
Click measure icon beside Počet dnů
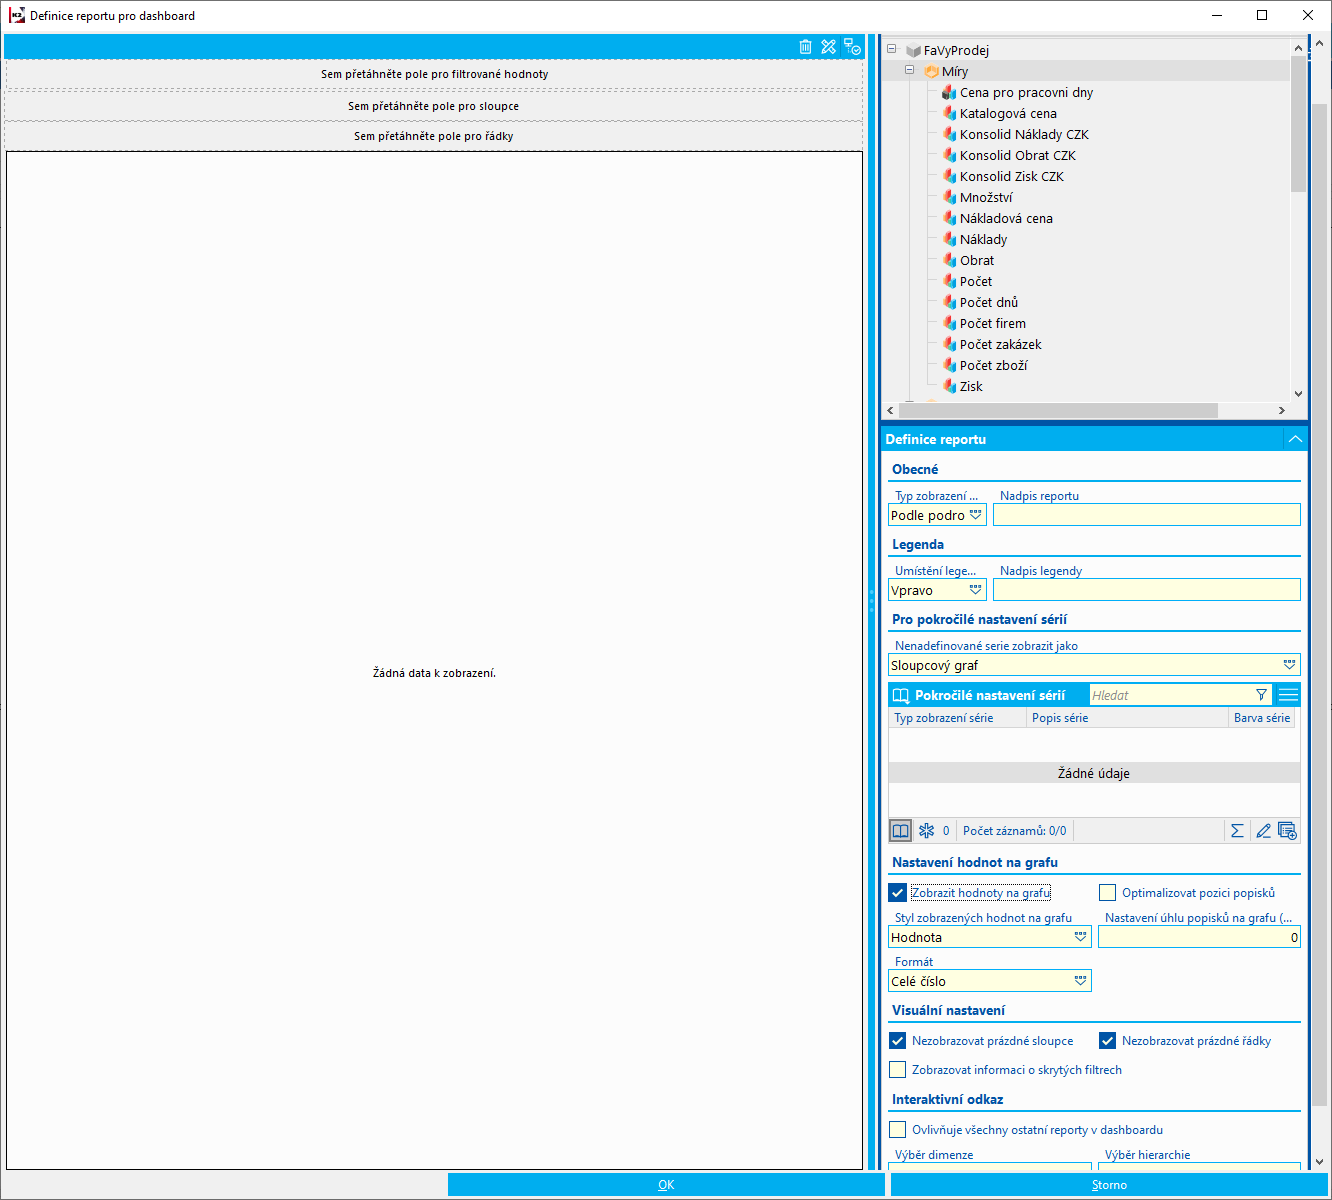click(x=949, y=302)
